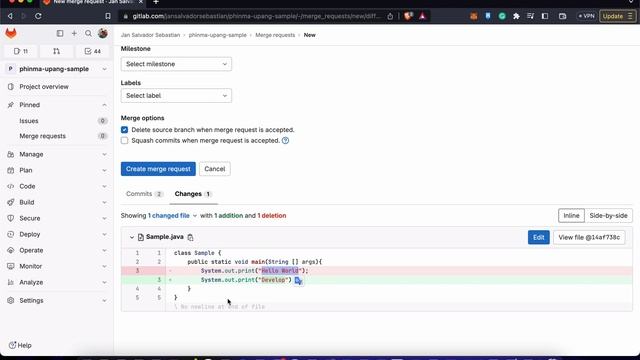640x360 pixels.
Task: Open the merge requests shortcut icon
Action: 56,51
